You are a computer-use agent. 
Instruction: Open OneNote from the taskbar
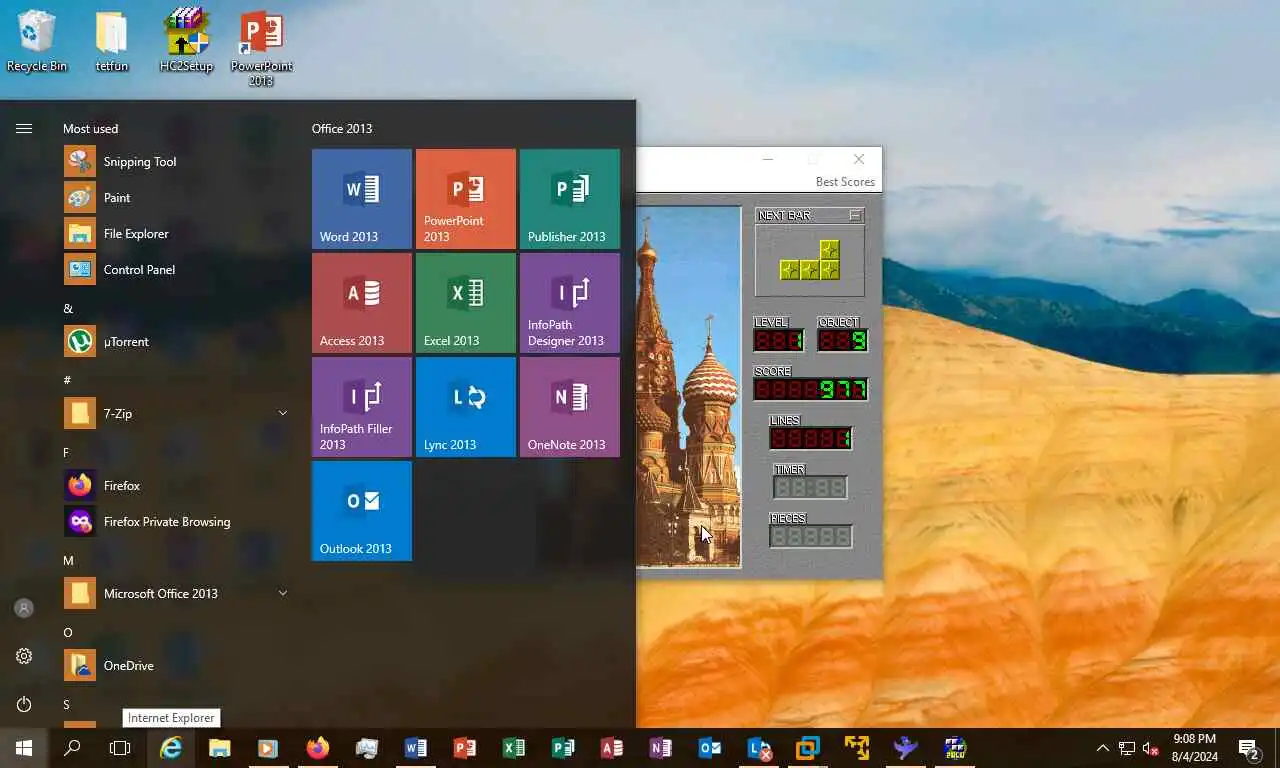click(x=661, y=748)
